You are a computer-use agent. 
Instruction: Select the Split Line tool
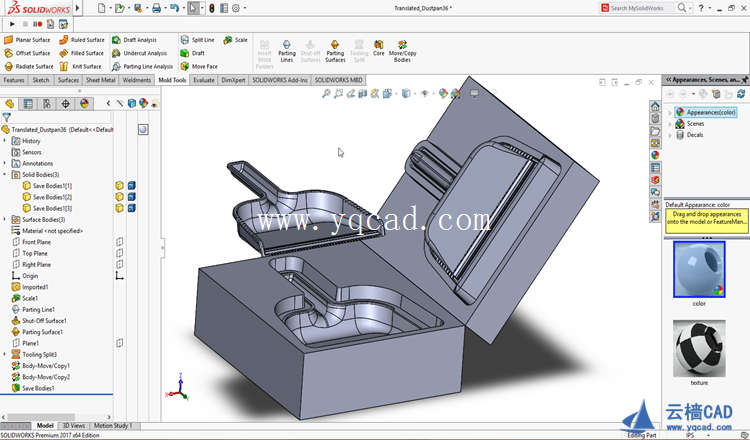[x=198, y=40]
